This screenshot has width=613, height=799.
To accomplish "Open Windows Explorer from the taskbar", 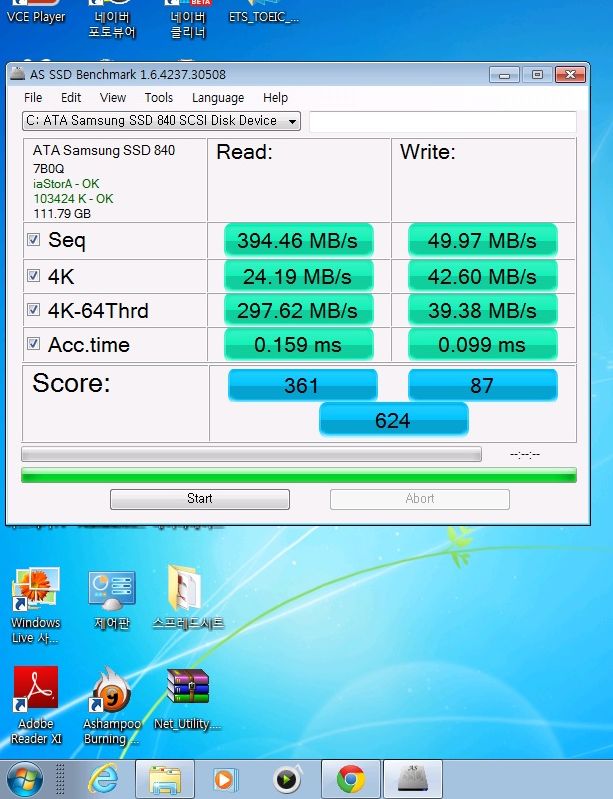I will 165,780.
